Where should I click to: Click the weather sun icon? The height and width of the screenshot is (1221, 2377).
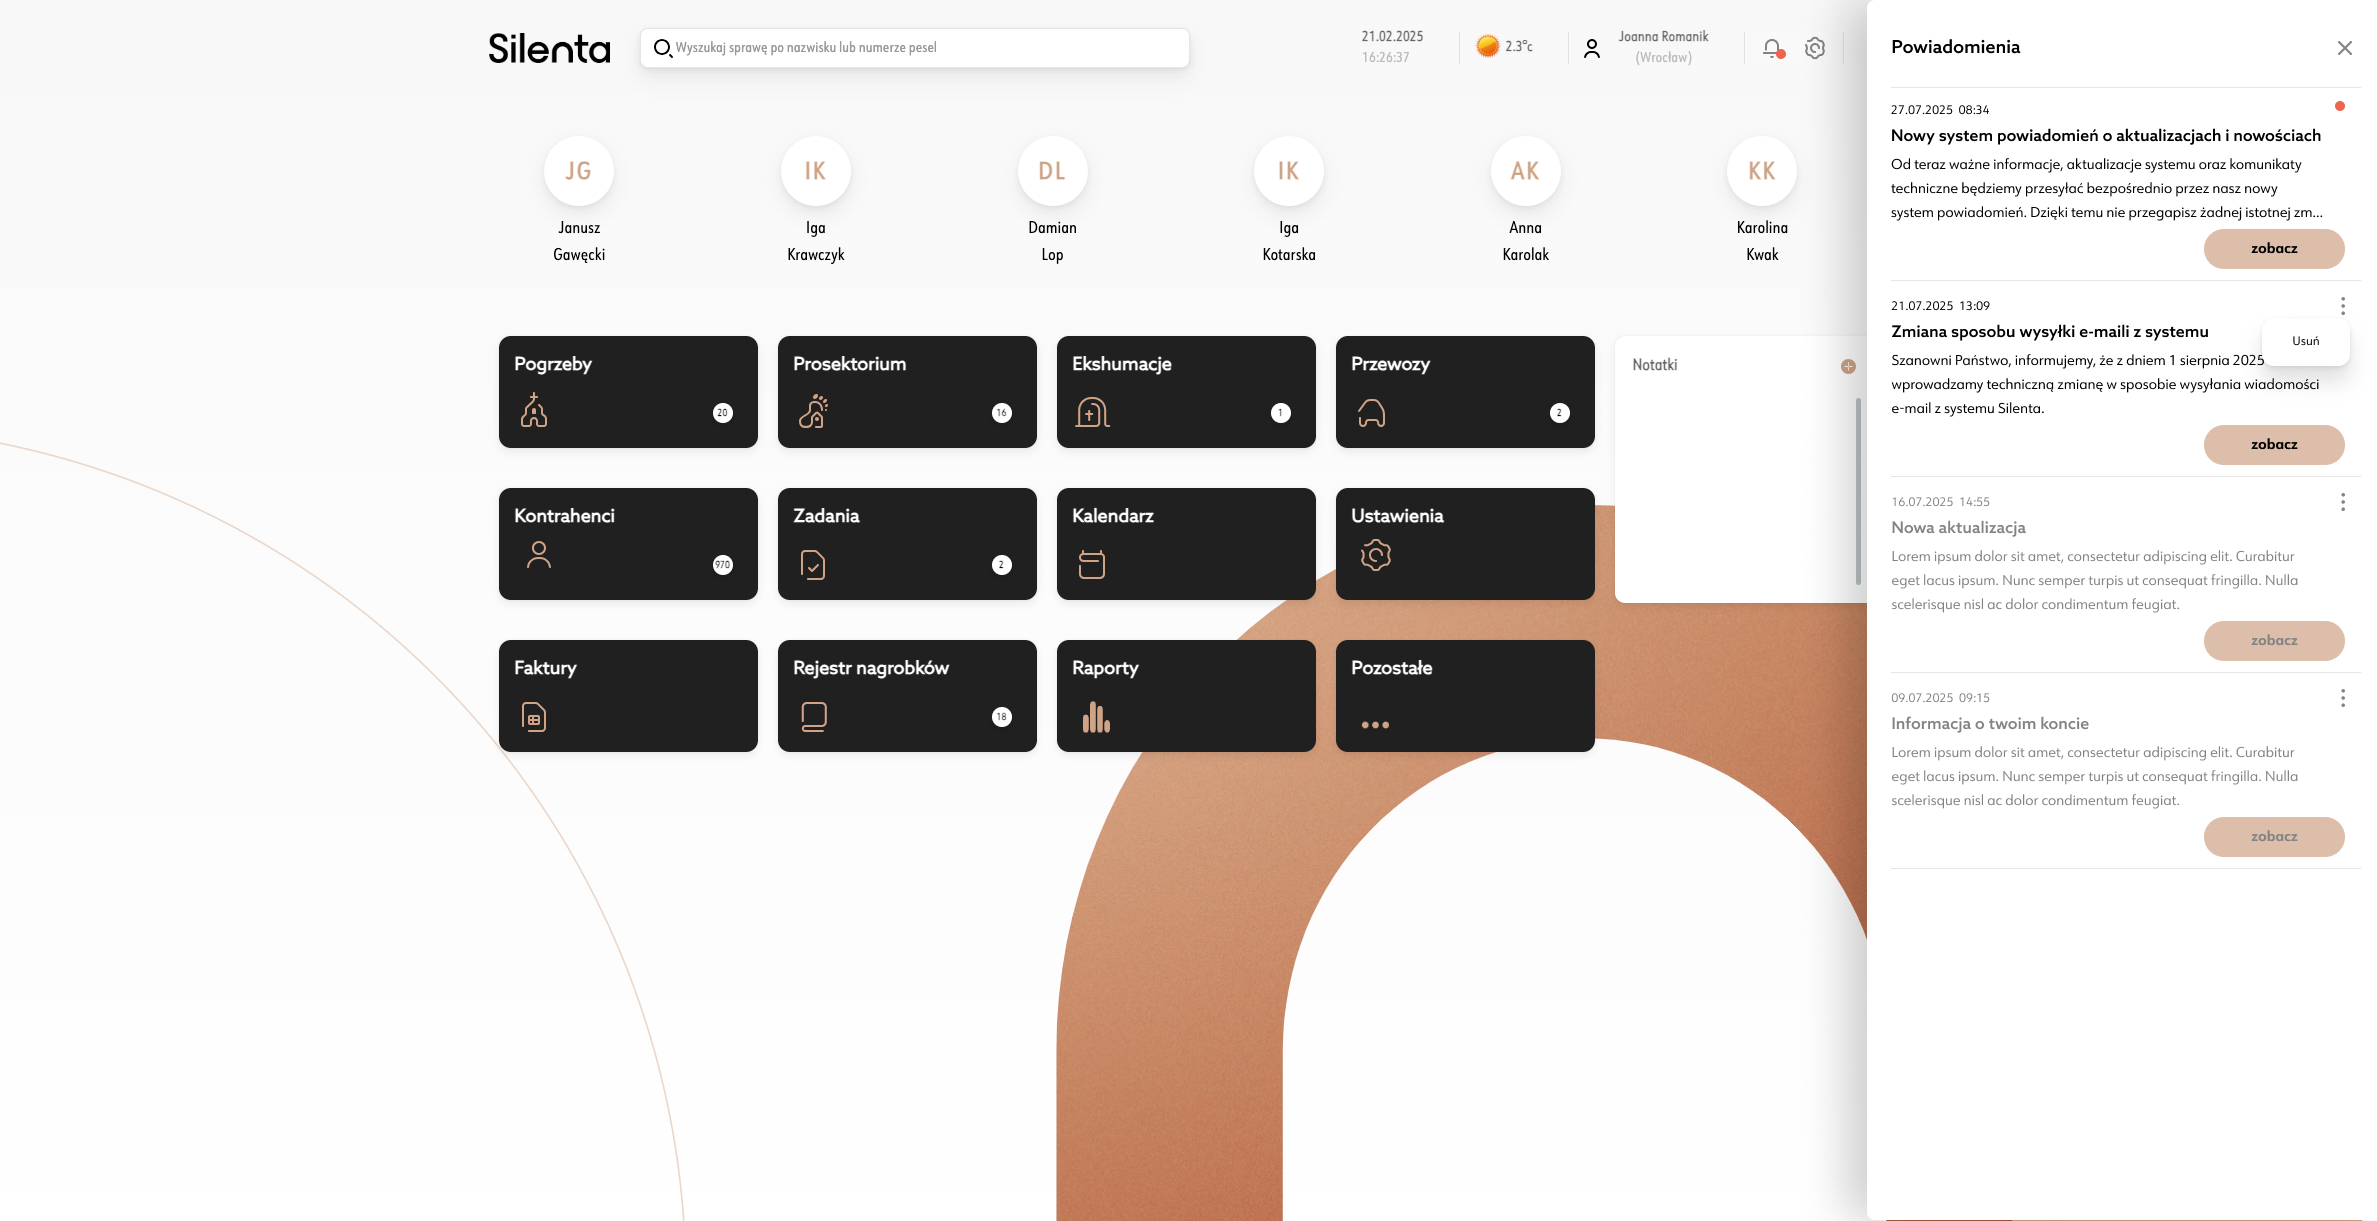tap(1488, 46)
